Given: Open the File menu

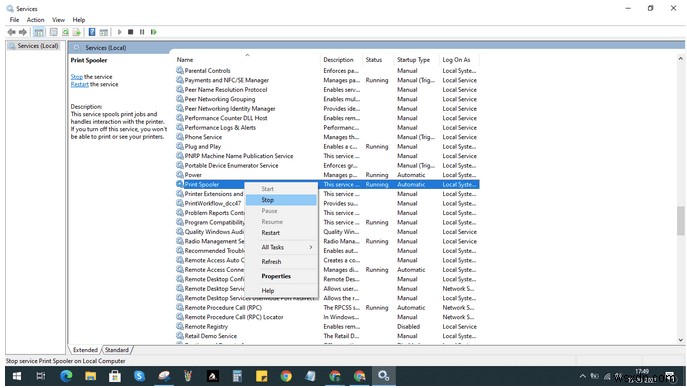Looking at the screenshot, I should coord(14,20).
